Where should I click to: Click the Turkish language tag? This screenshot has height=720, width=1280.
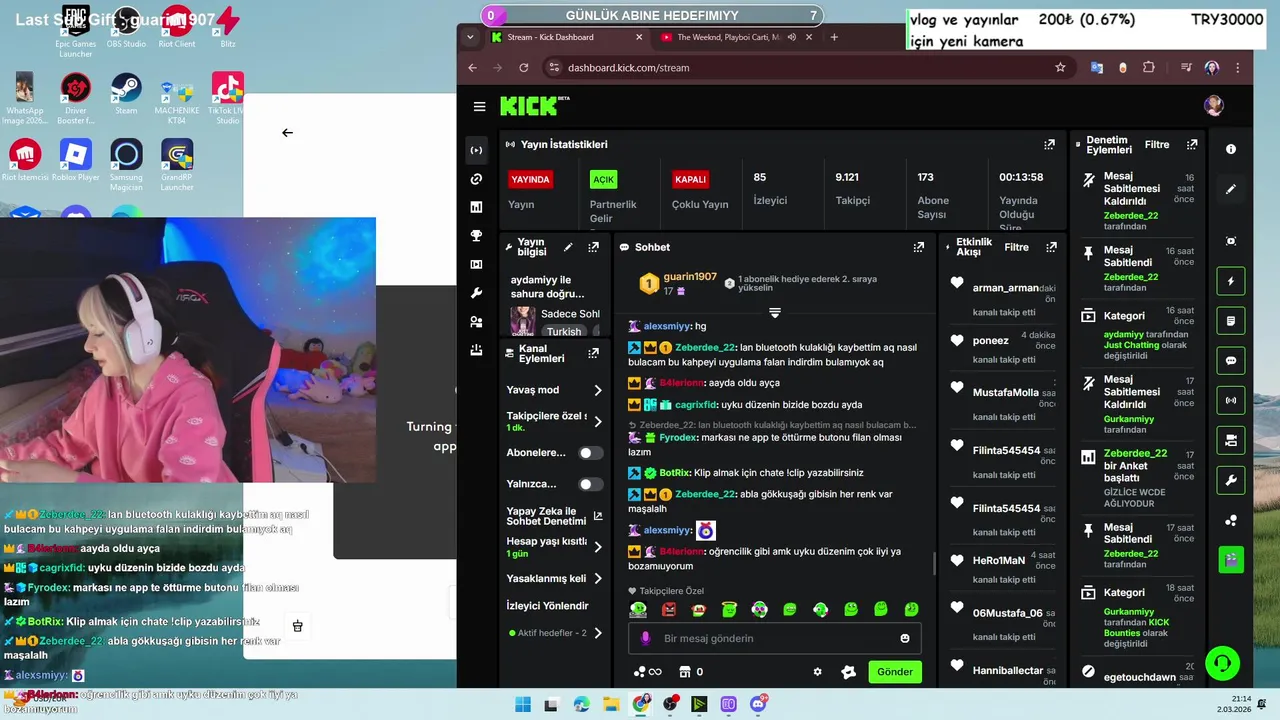pyautogui.click(x=564, y=332)
